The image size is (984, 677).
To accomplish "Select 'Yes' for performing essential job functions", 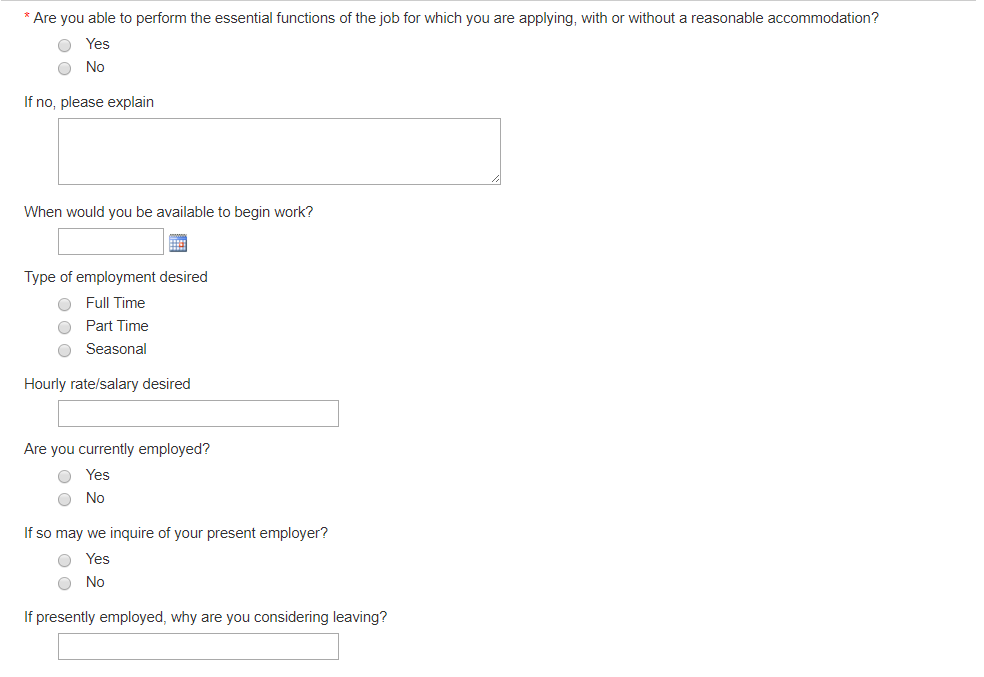I will 65,44.
